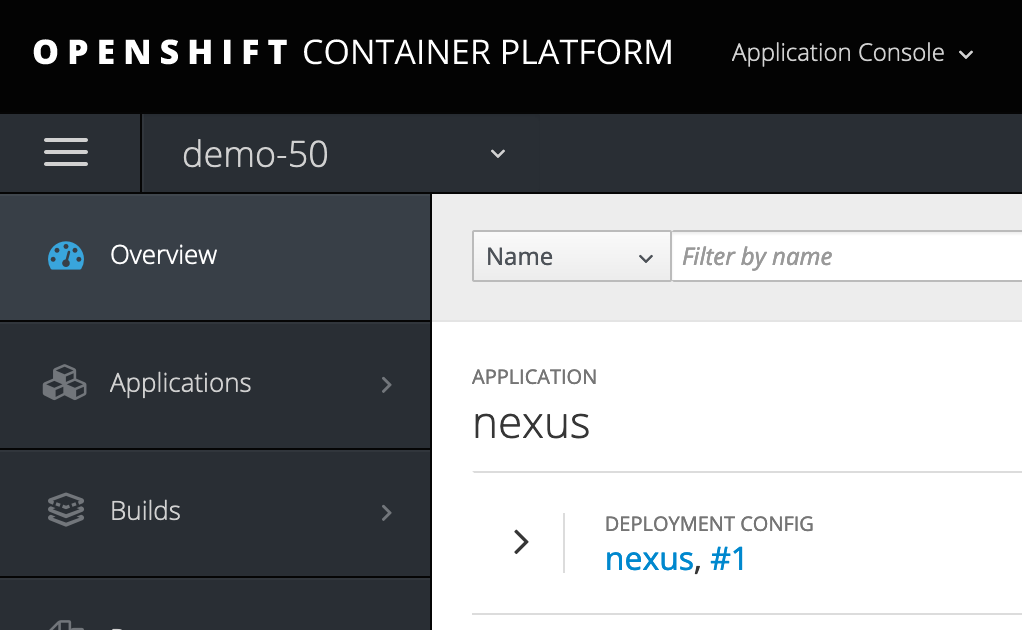Select the Builds sidebar item
The width and height of the screenshot is (1022, 630).
click(215, 513)
